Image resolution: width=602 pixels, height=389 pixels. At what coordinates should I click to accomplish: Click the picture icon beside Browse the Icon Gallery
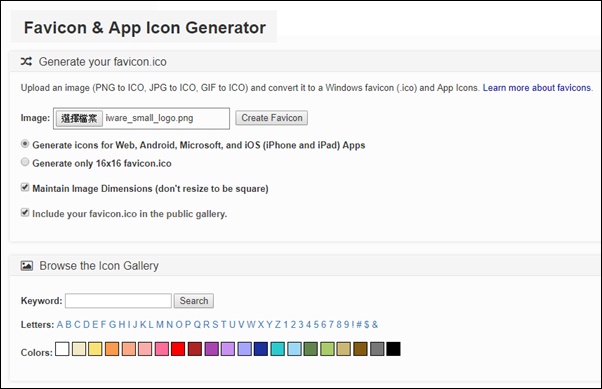click(26, 265)
